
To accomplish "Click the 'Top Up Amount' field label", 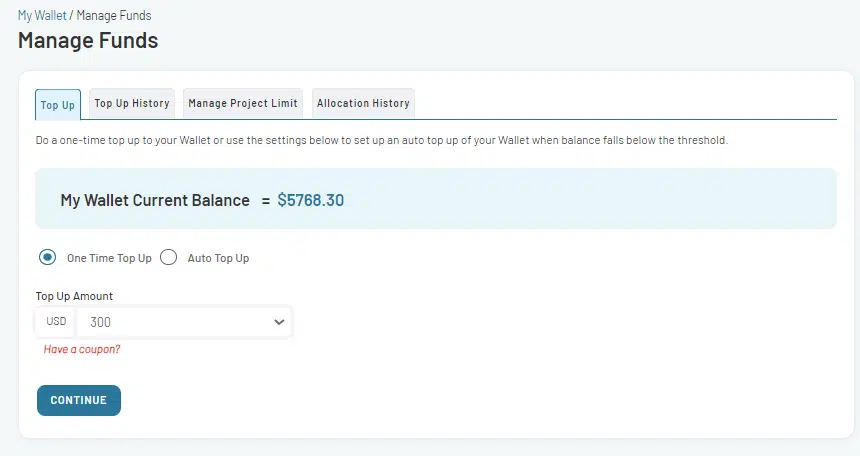I will [x=74, y=296].
